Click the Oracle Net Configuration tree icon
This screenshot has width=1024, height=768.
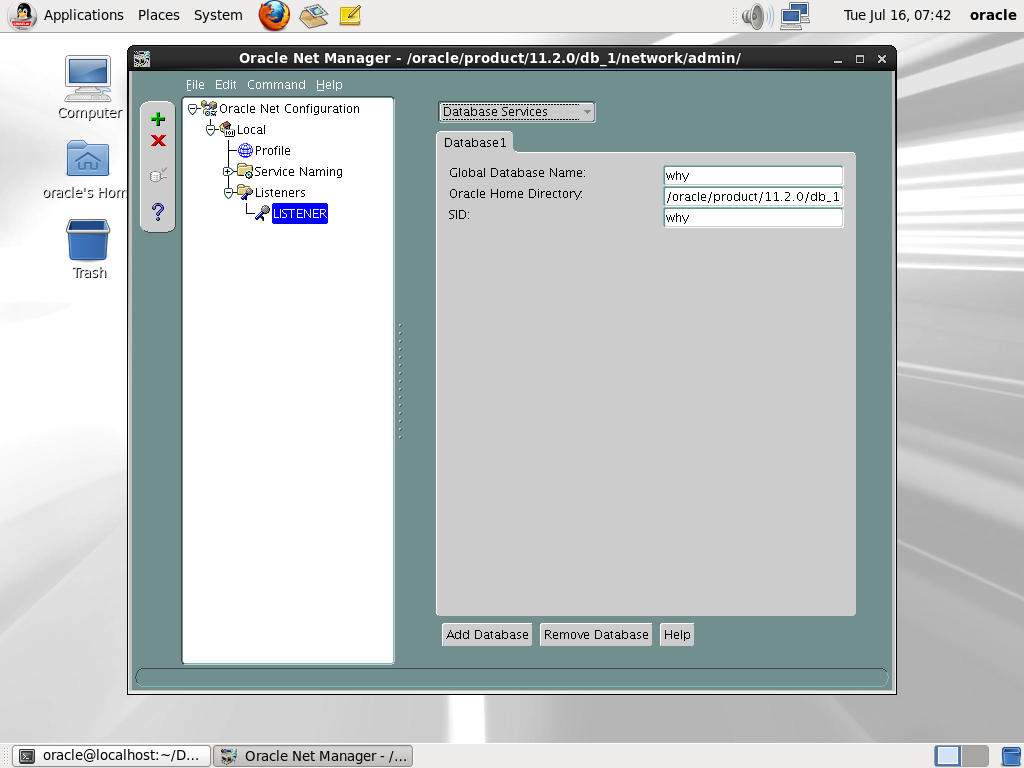click(x=209, y=108)
